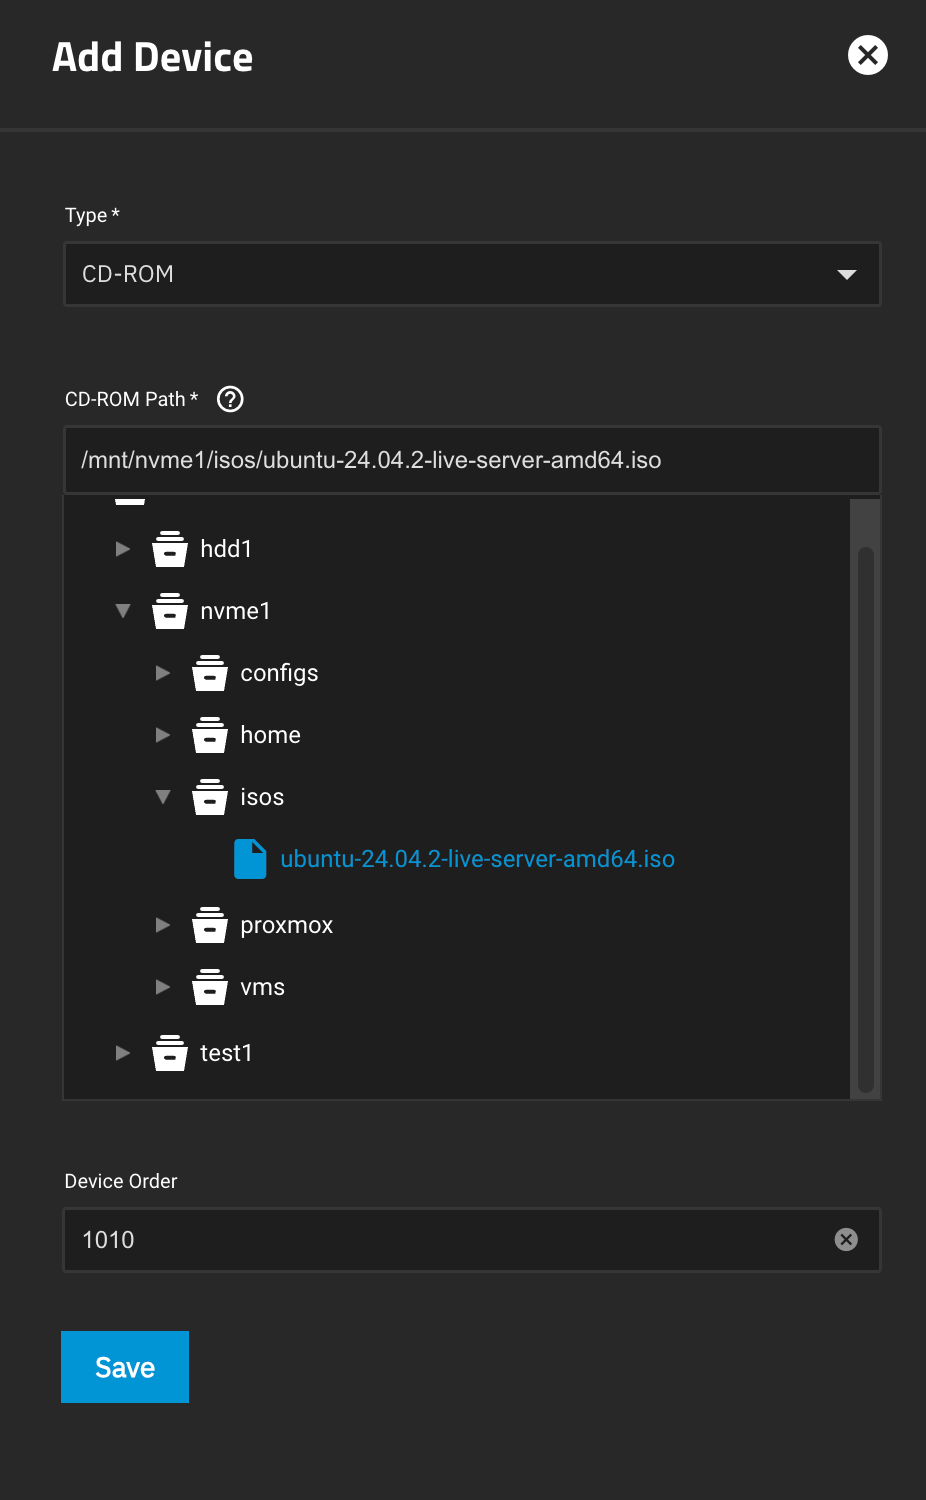Click the configs folder icon
Viewport: 926px width, 1500px height.
pos(210,673)
